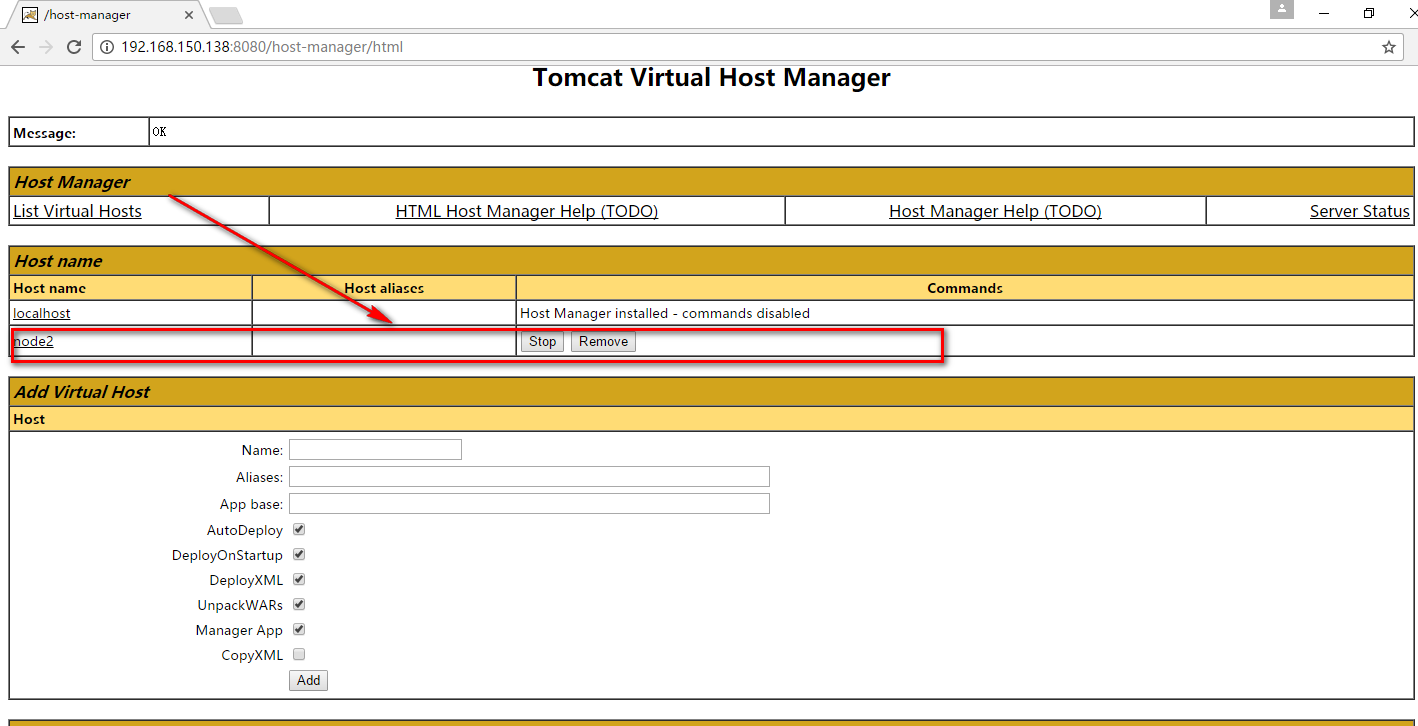Bookmark this page with the star icon

tap(1388, 47)
